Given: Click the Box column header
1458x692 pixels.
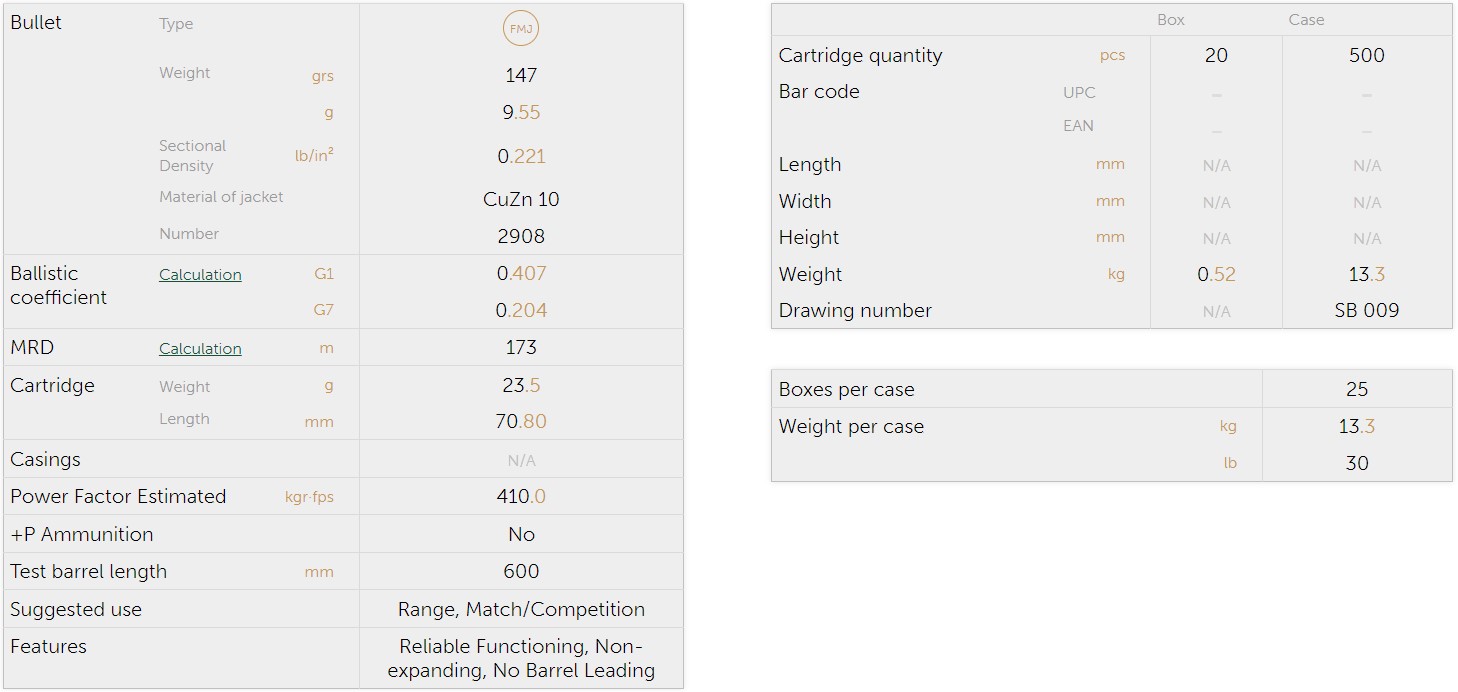Looking at the screenshot, I should point(1171,20).
